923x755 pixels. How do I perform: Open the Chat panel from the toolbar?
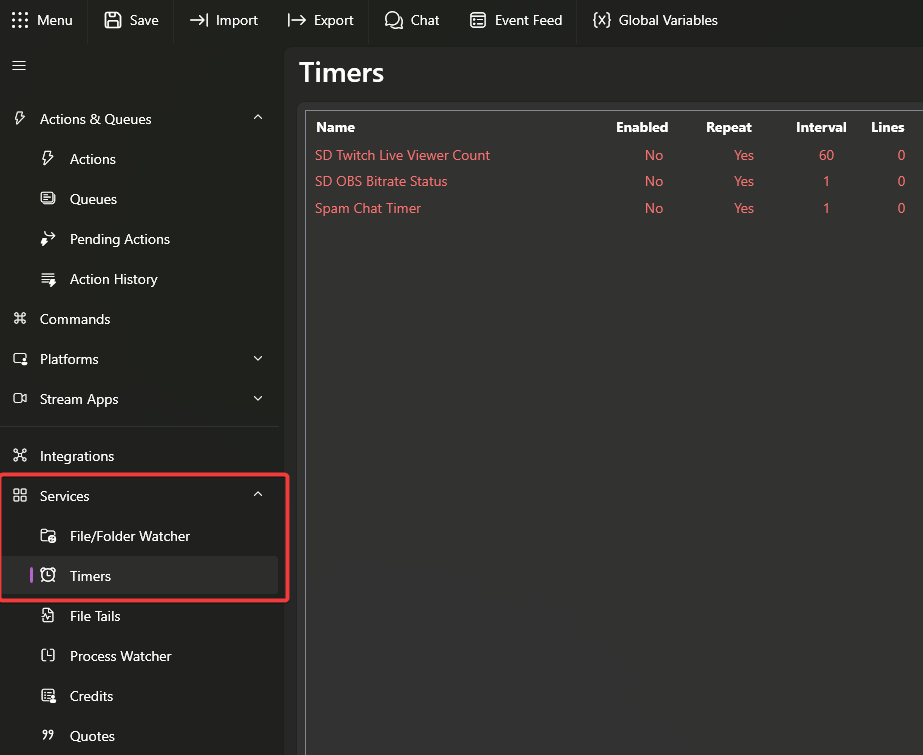(x=412, y=20)
